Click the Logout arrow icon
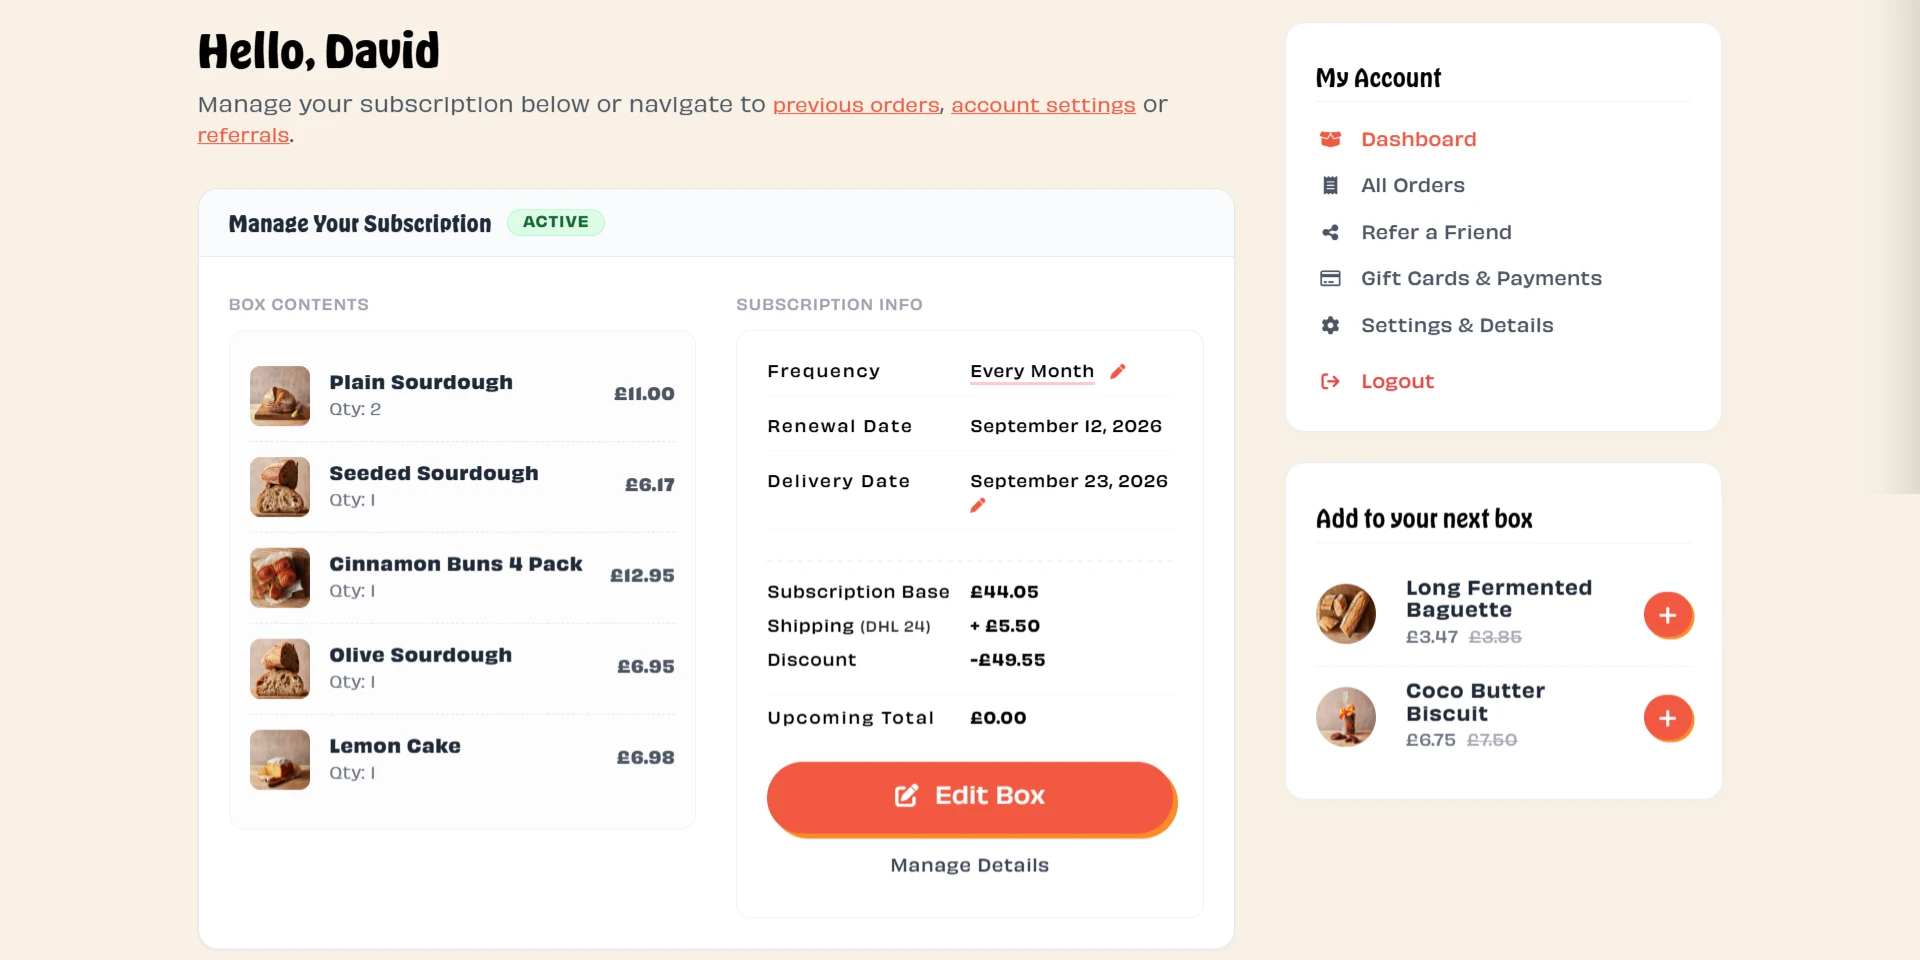Screen dimensions: 1920x960 tap(1330, 381)
